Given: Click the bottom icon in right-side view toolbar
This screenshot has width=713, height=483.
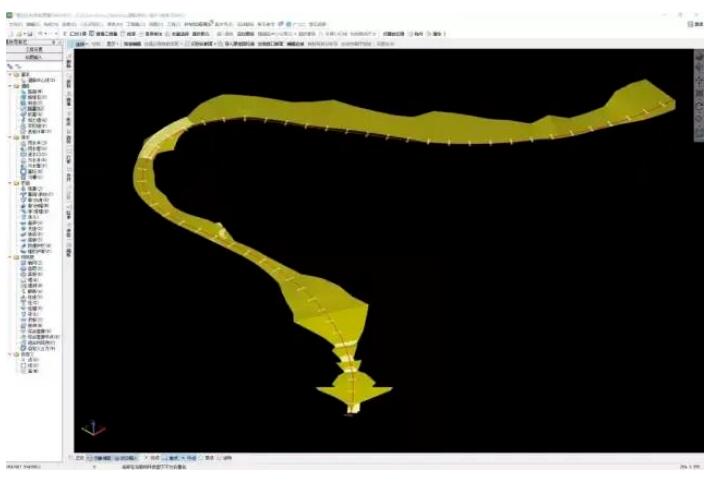Looking at the screenshot, I should tap(699, 131).
